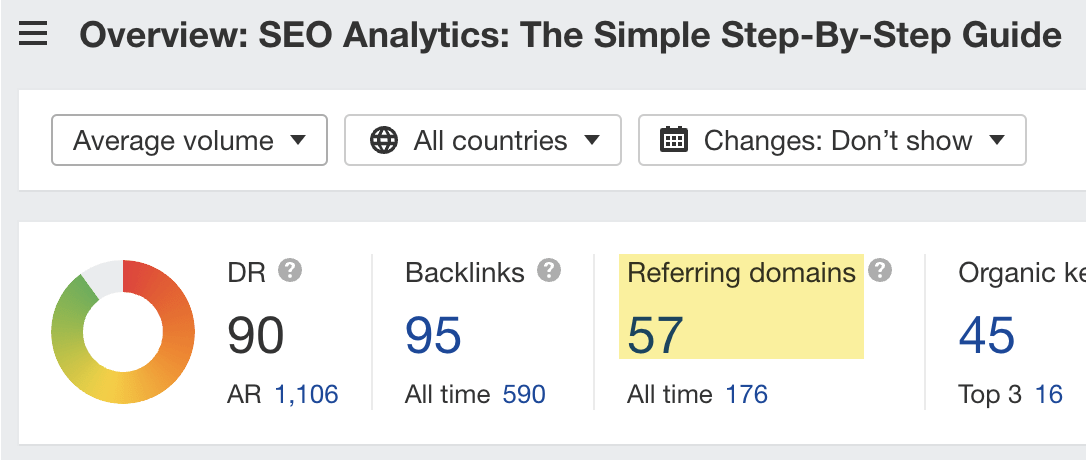Click the Referring domains count 57
The image size is (1086, 460).
pyautogui.click(x=655, y=335)
